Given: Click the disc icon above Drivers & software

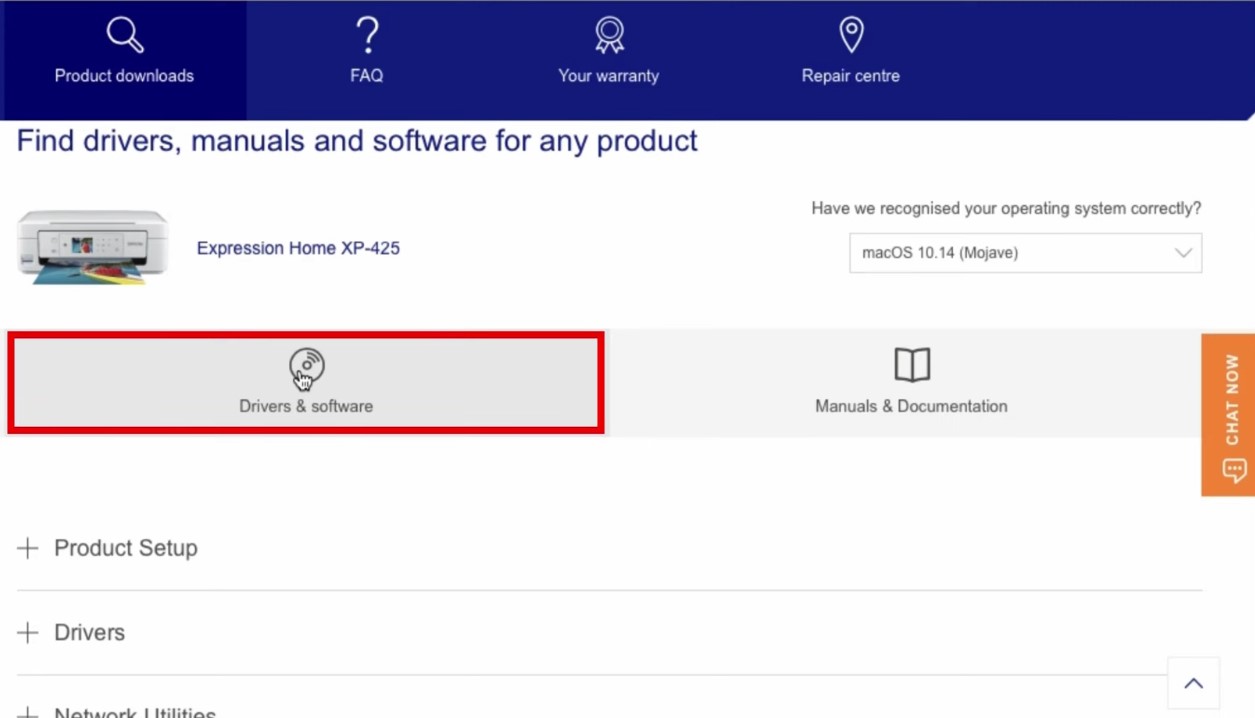Looking at the screenshot, I should pos(306,367).
